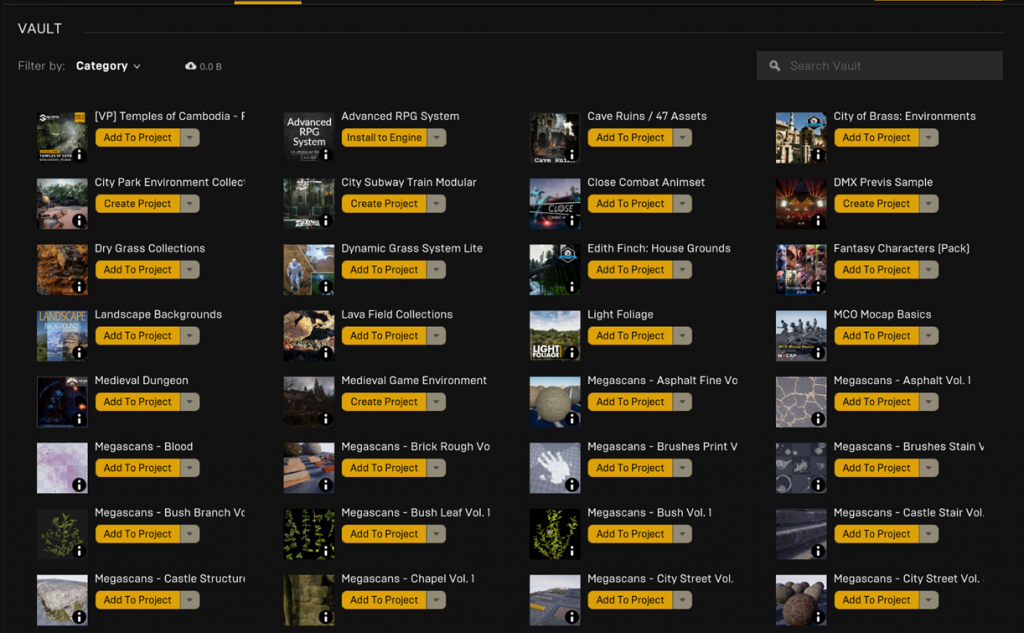Image resolution: width=1024 pixels, height=633 pixels.
Task: Click info icon on Megascans Castle Structure
Action: coord(79,617)
